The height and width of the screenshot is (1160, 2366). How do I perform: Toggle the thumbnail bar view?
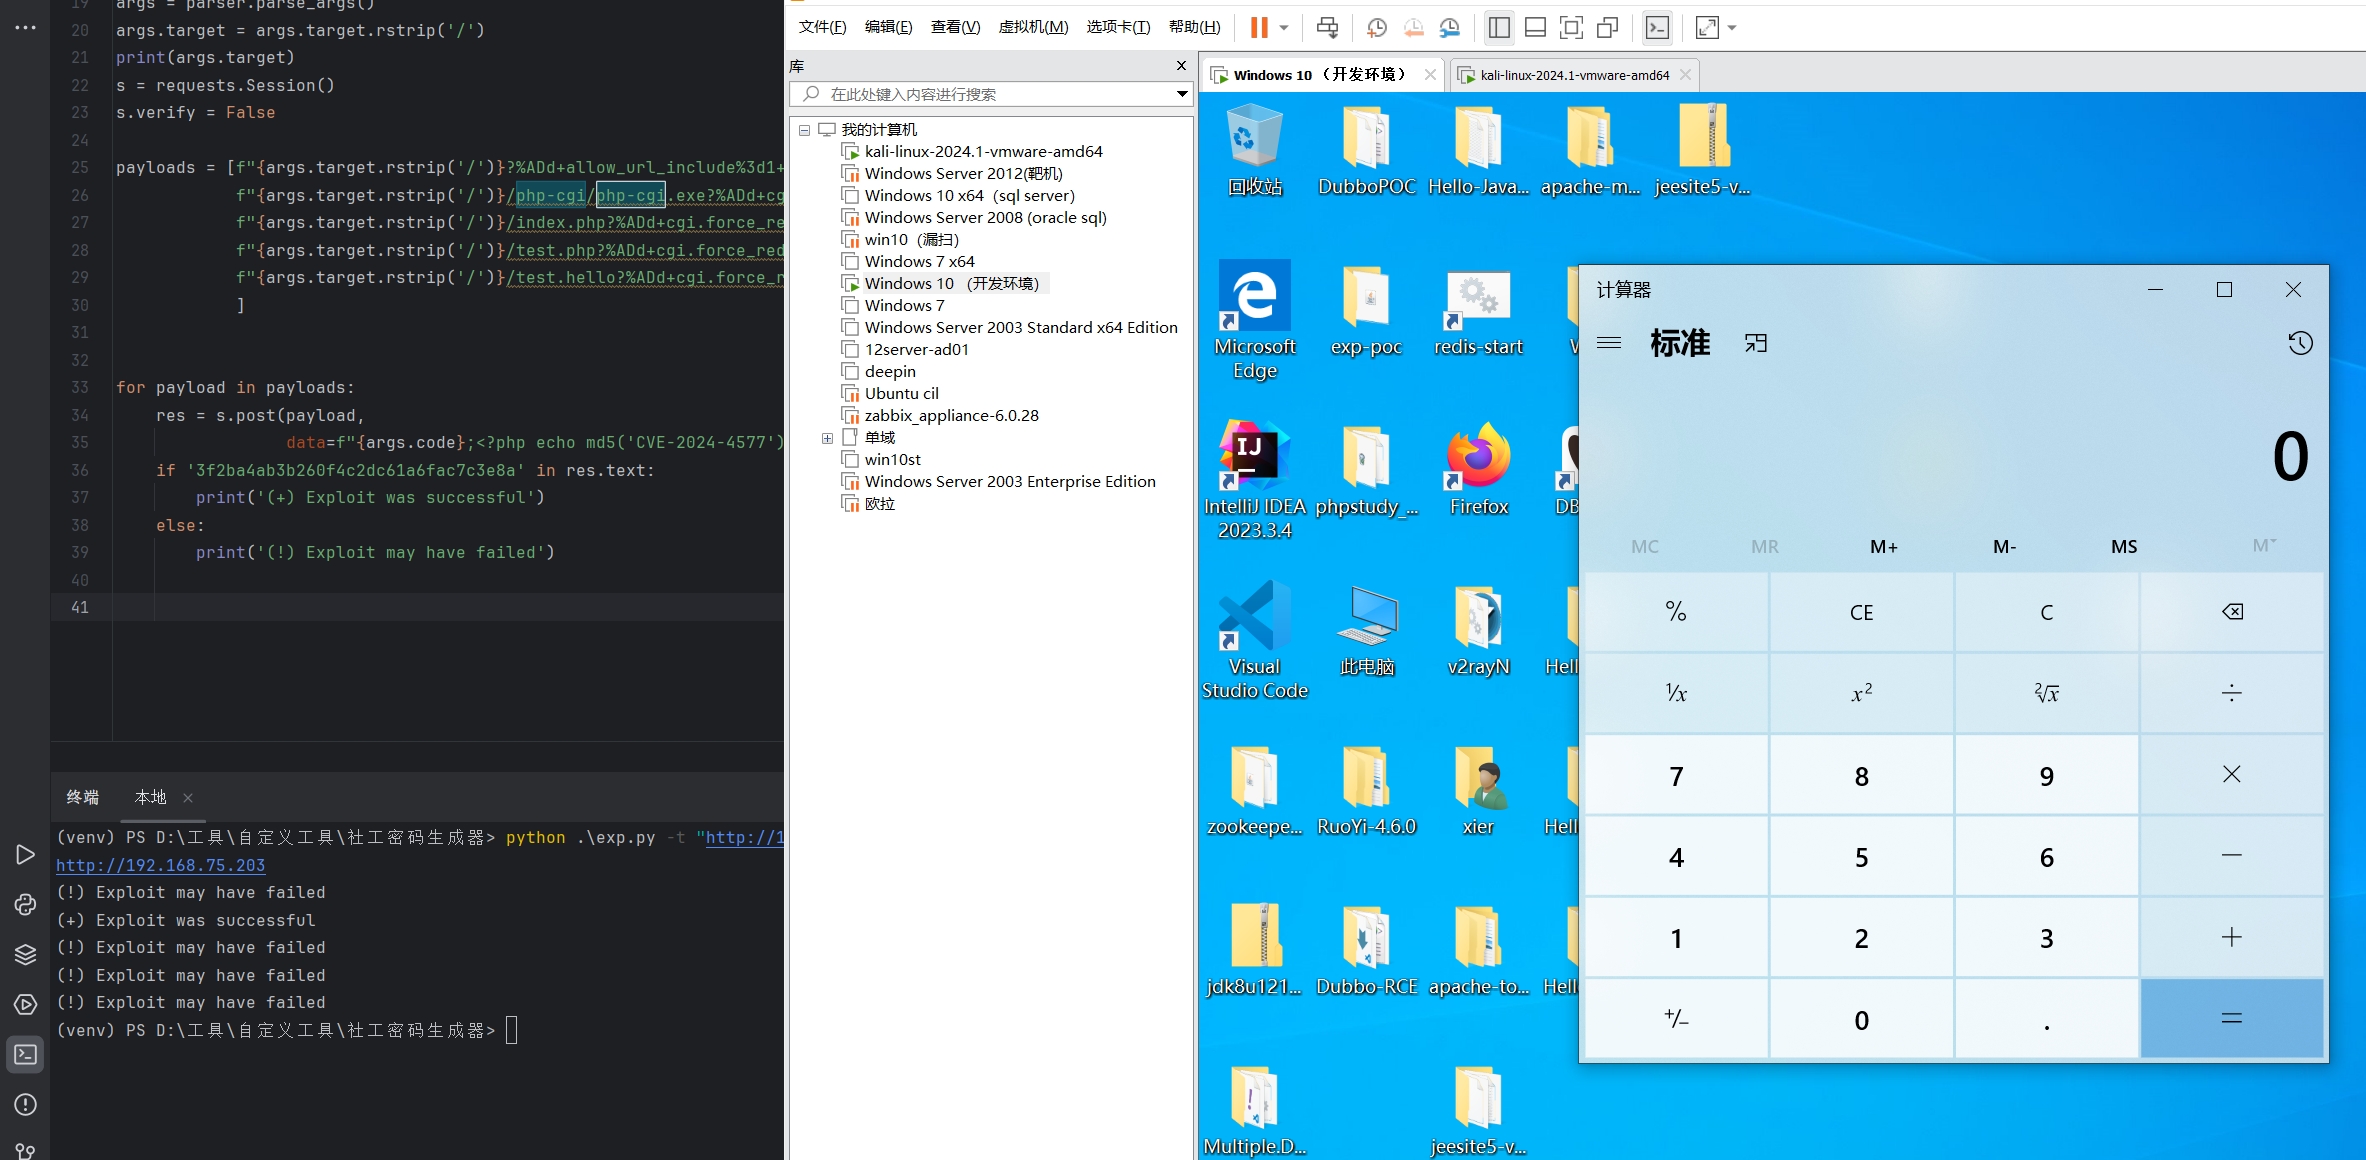pos(1535,28)
